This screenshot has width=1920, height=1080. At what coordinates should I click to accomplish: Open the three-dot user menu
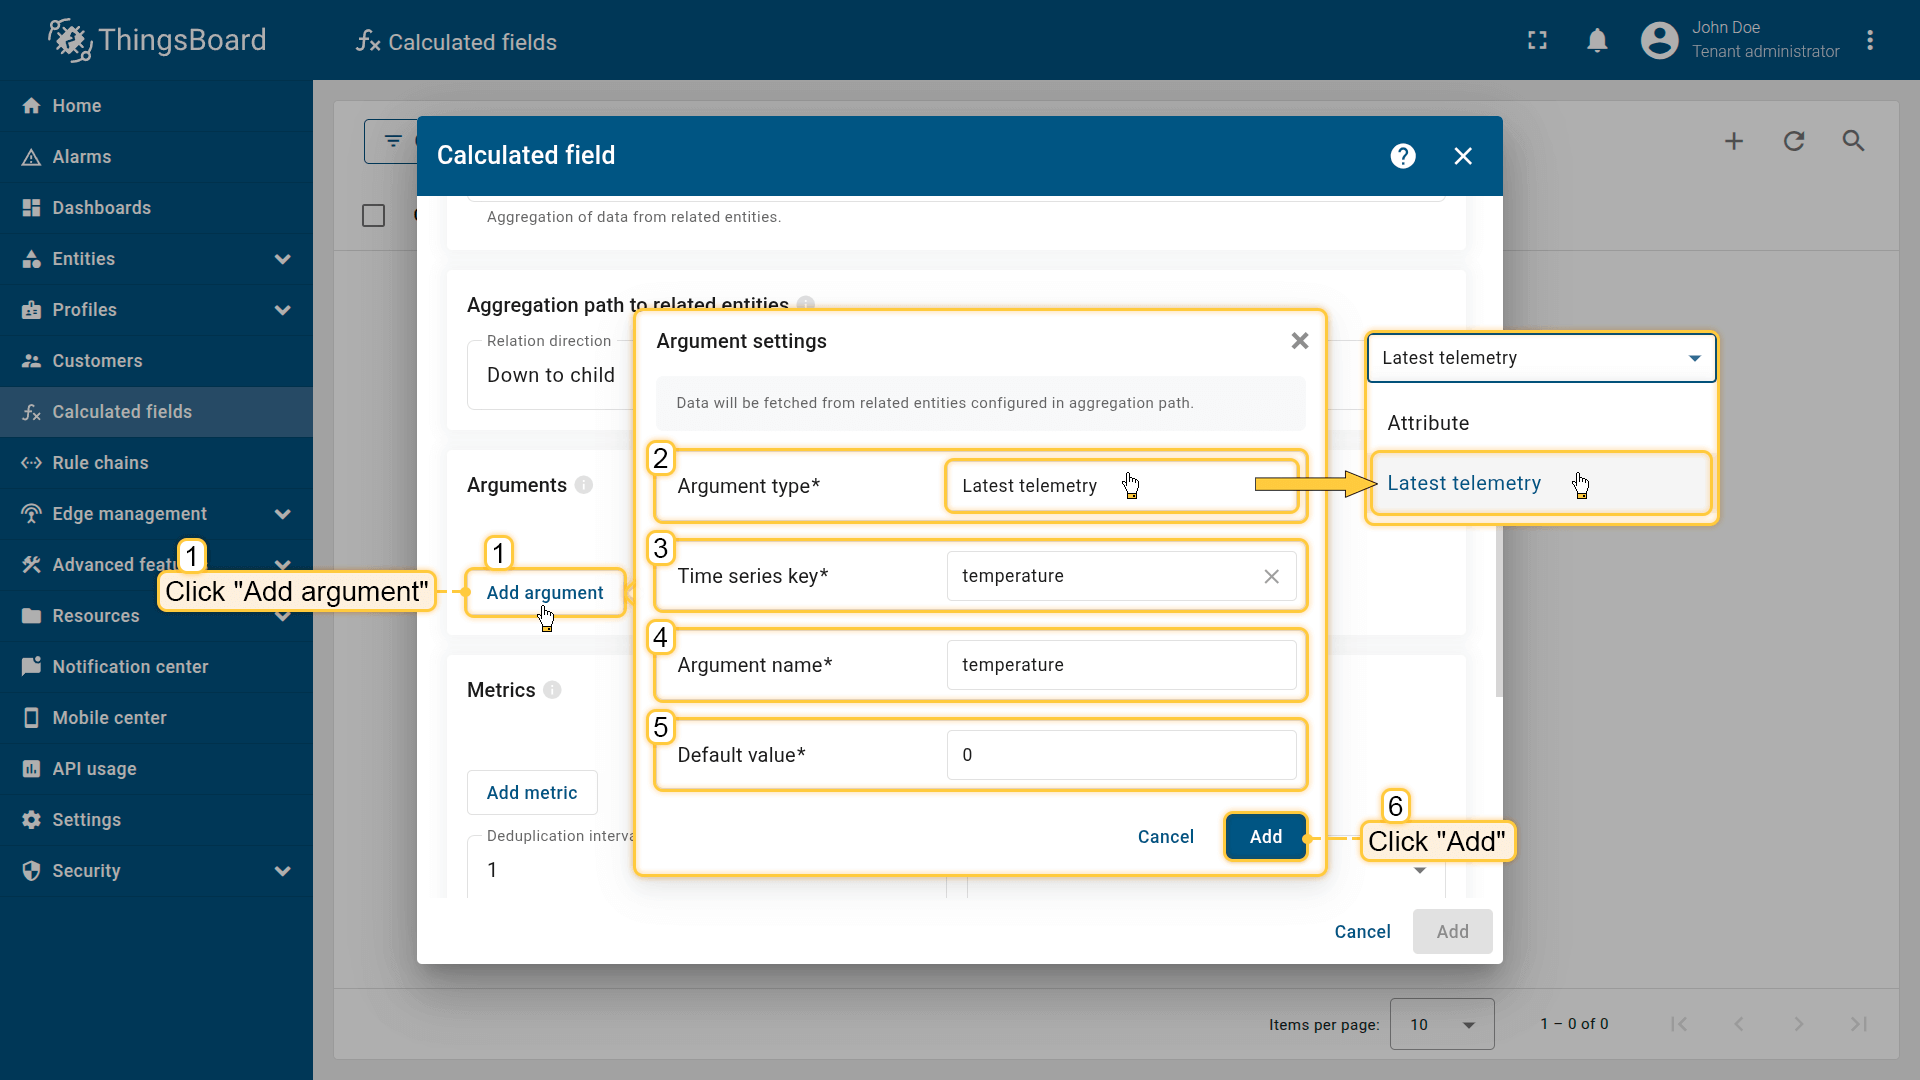[1870, 41]
